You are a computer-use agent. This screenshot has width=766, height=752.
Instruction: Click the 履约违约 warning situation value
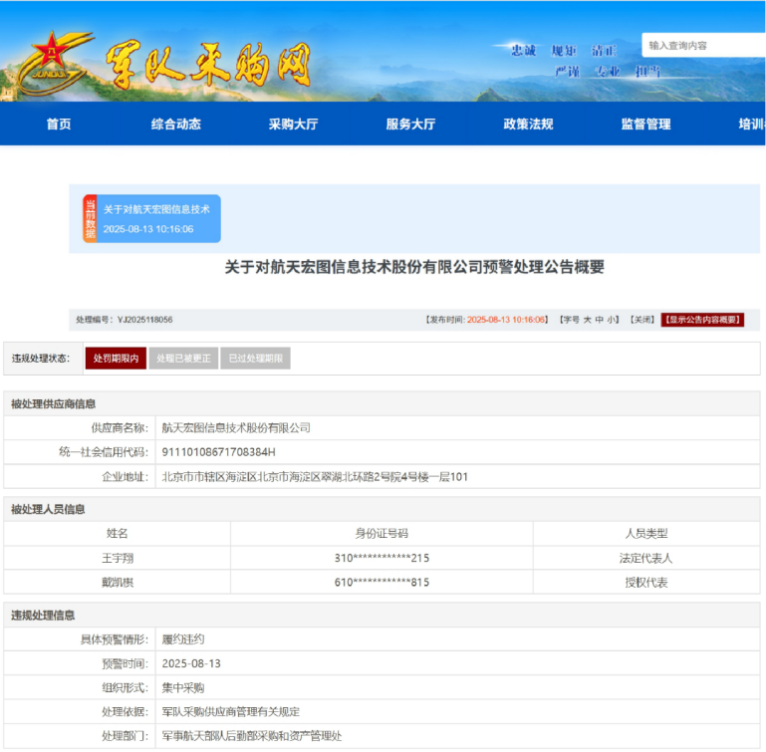coord(183,640)
